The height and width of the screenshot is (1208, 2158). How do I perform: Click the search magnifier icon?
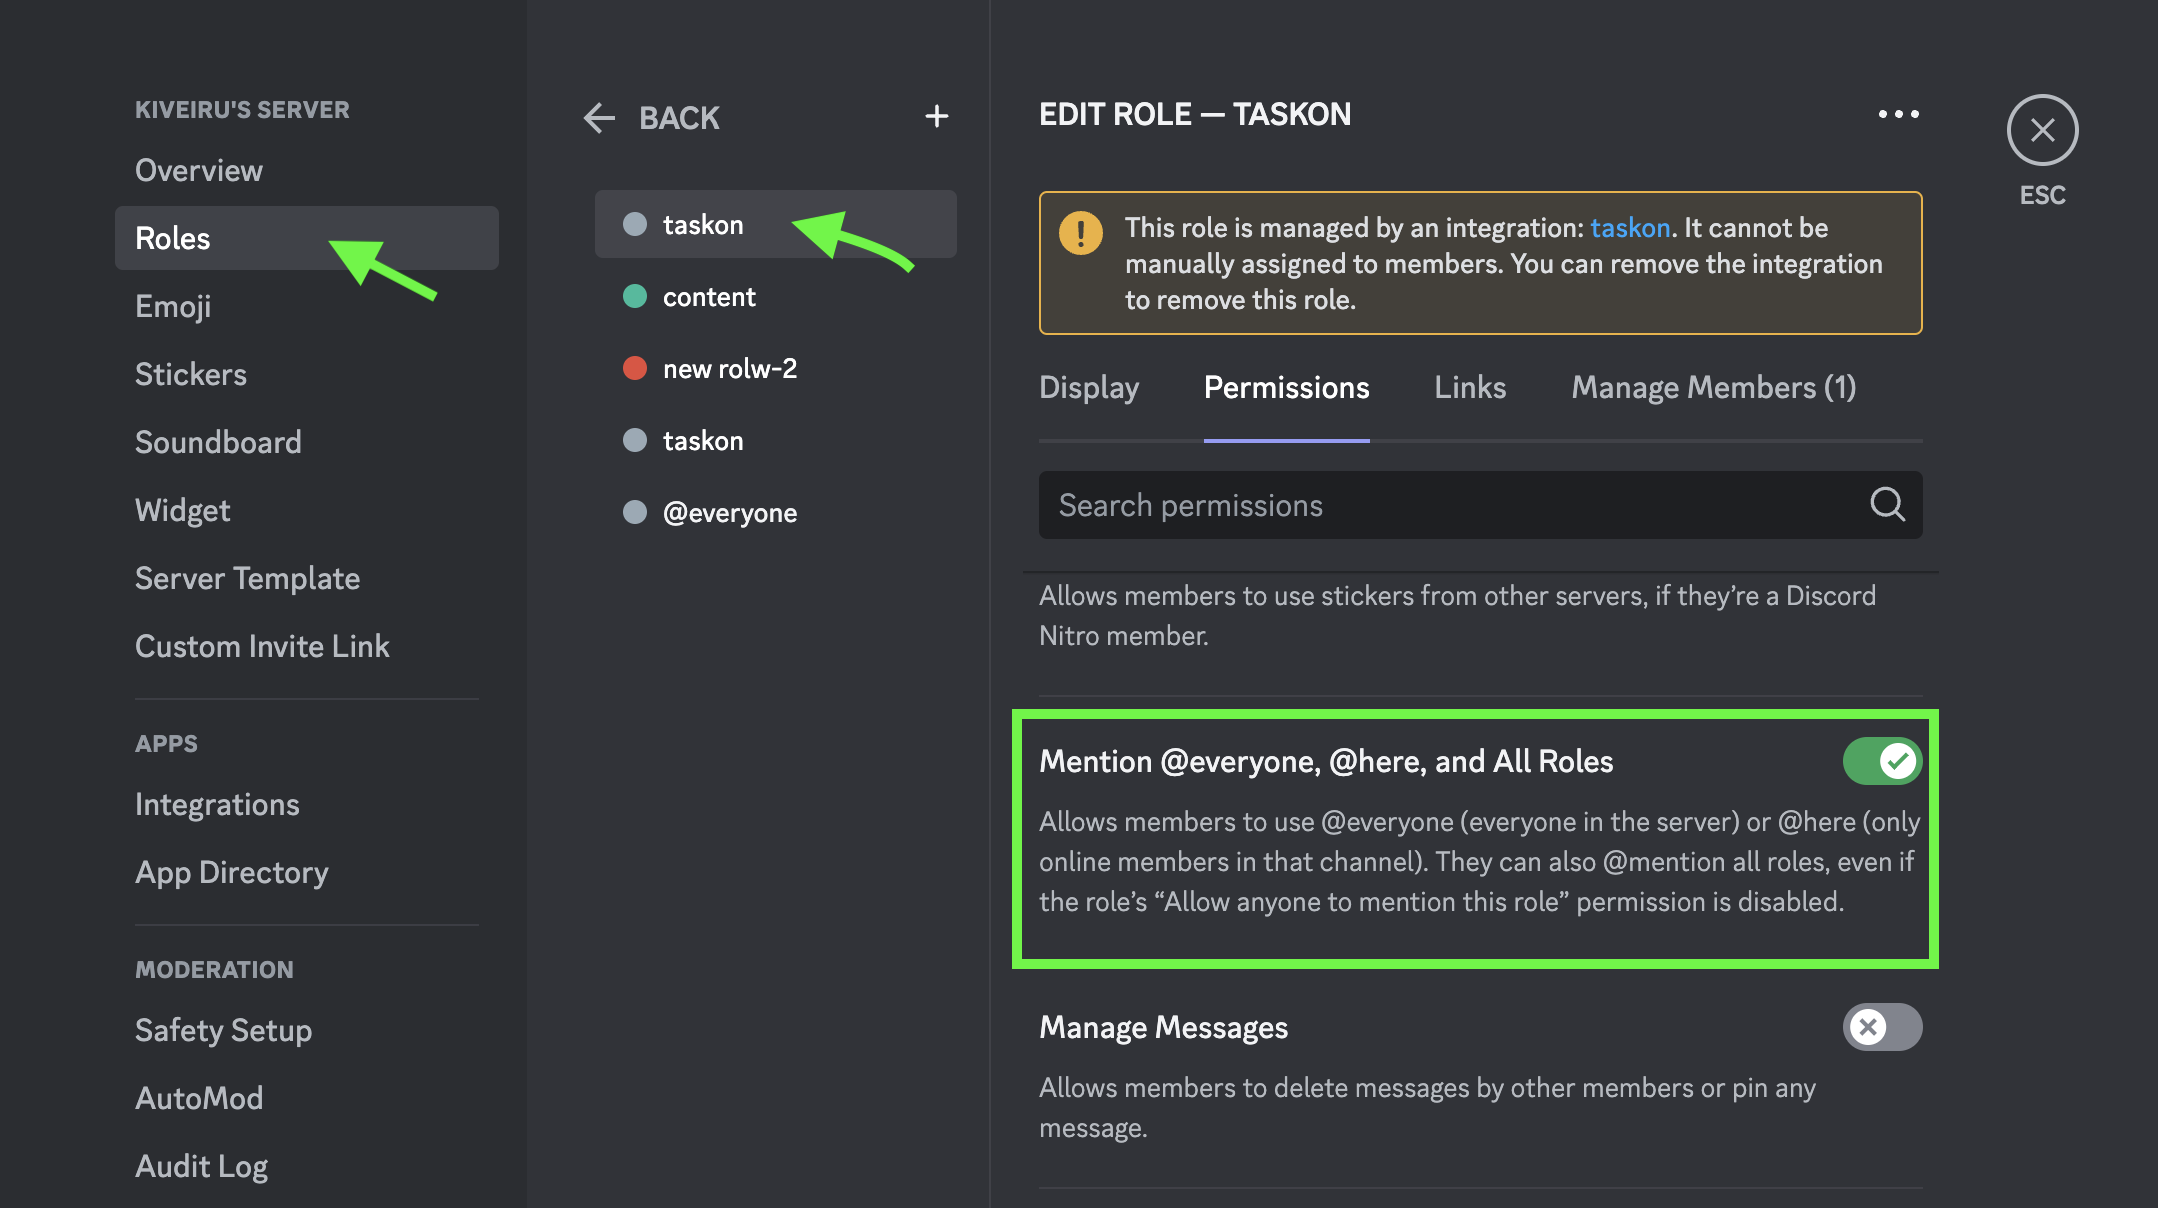(1887, 504)
